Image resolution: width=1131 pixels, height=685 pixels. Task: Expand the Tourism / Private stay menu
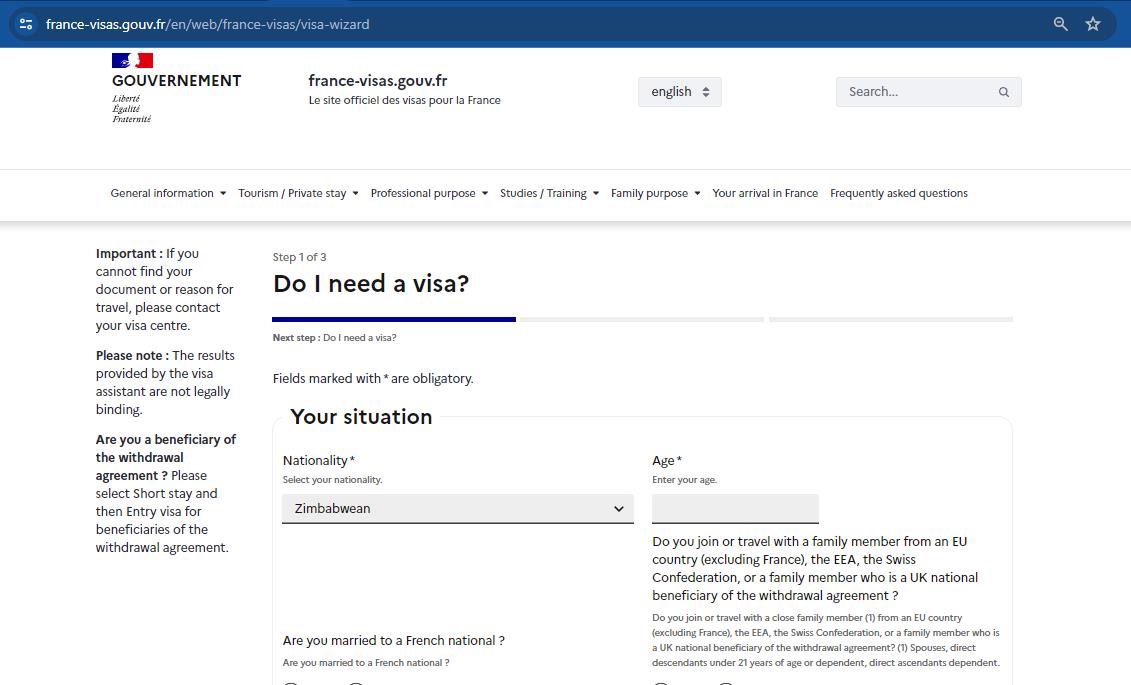click(298, 193)
